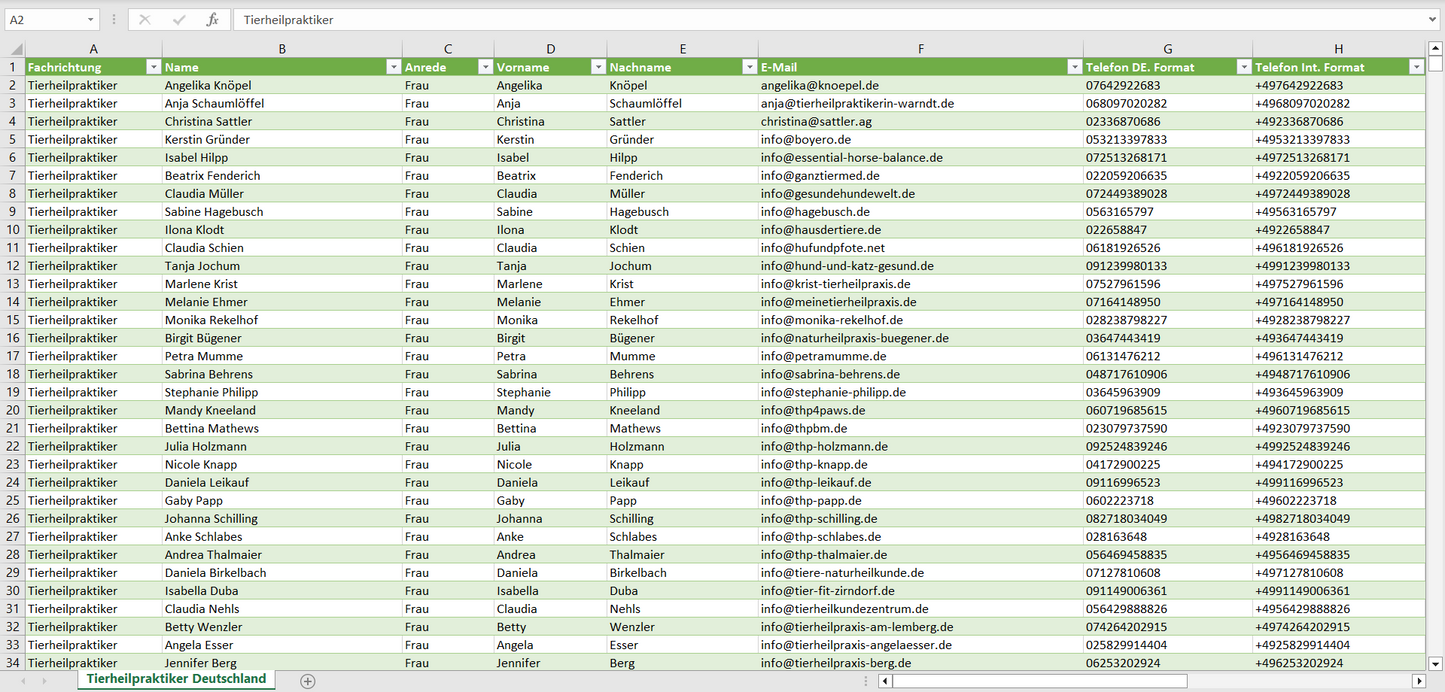Select column F header
1445x692 pixels.
920,49
